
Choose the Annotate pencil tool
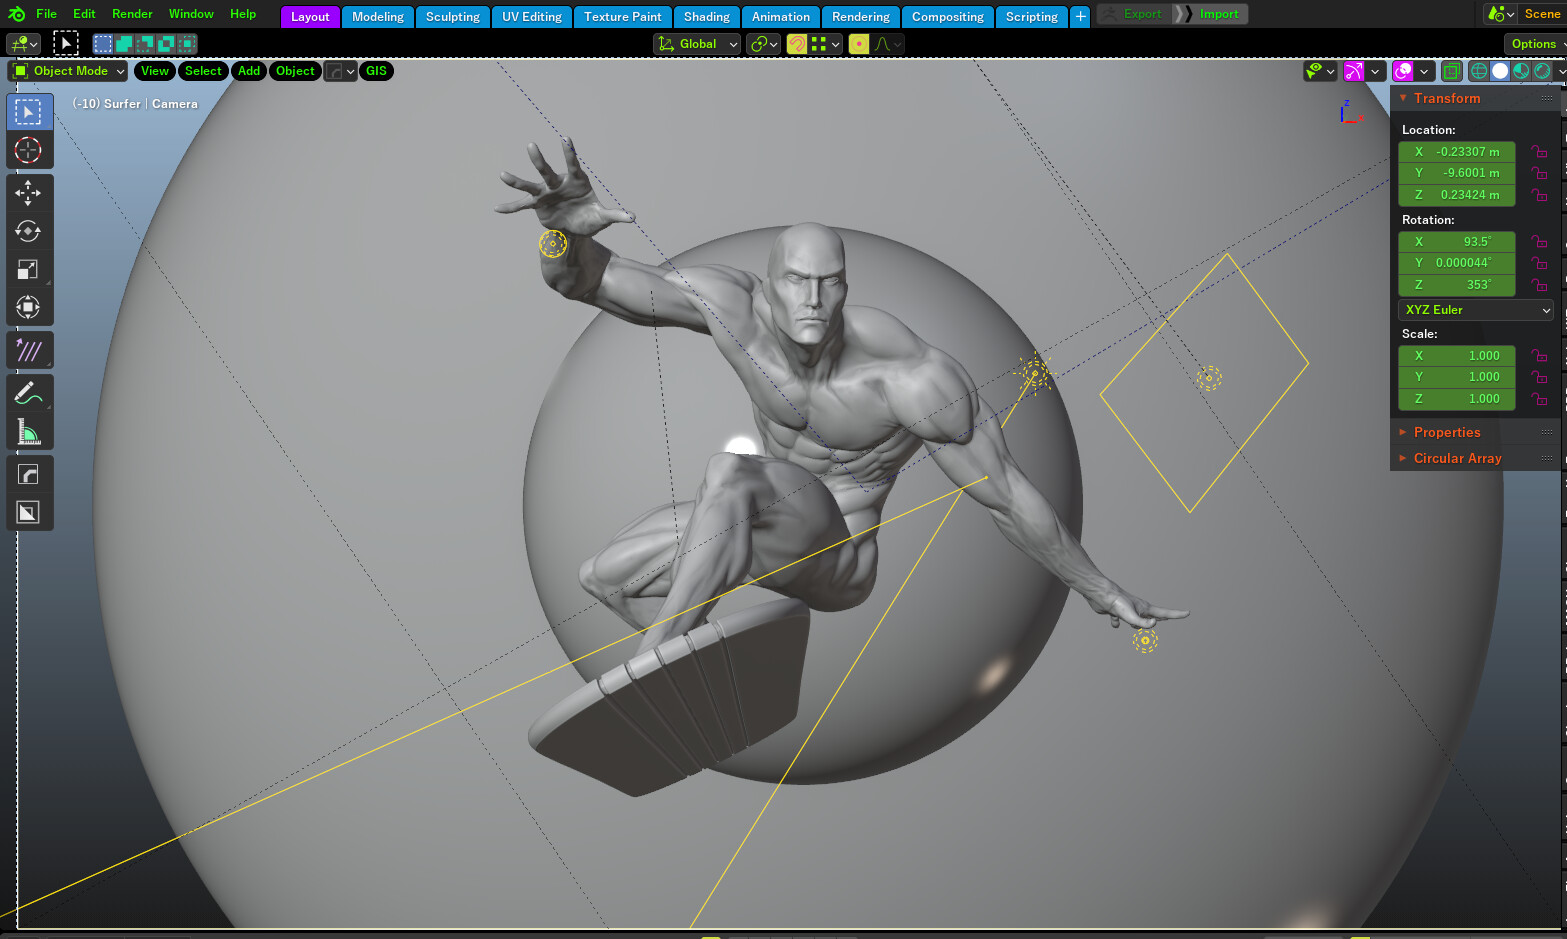tap(28, 393)
